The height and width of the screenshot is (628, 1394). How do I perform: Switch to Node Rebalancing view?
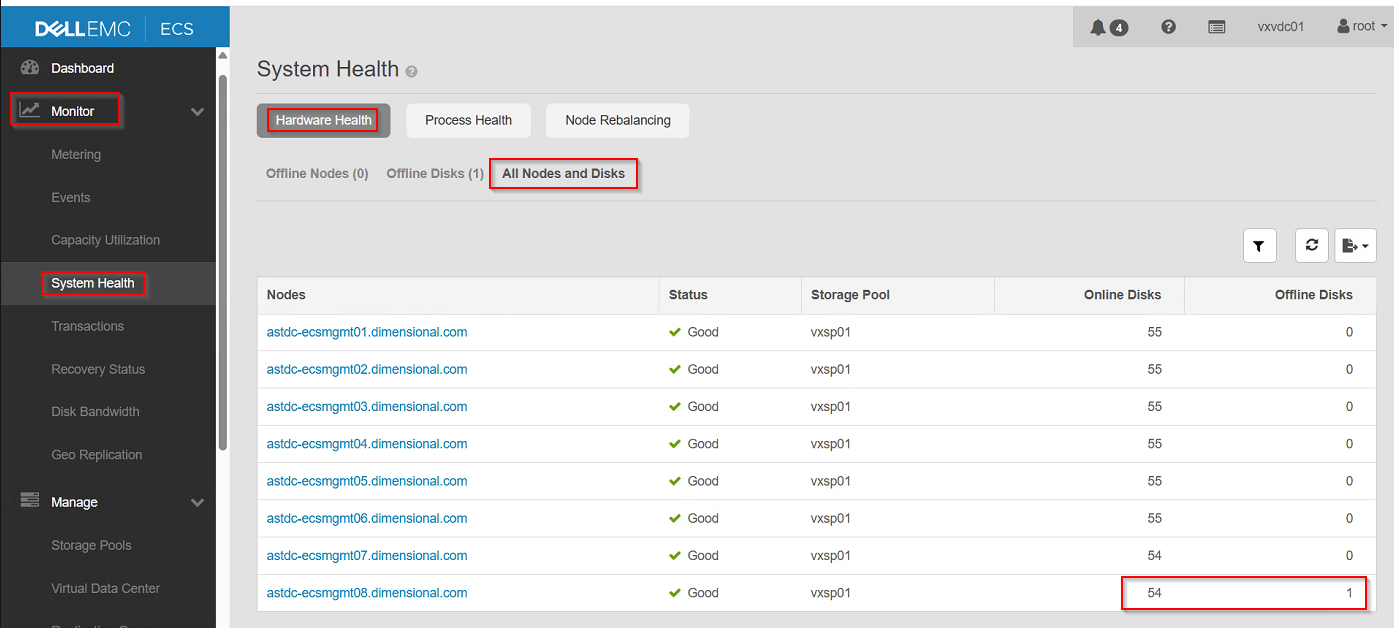[x=617, y=120]
